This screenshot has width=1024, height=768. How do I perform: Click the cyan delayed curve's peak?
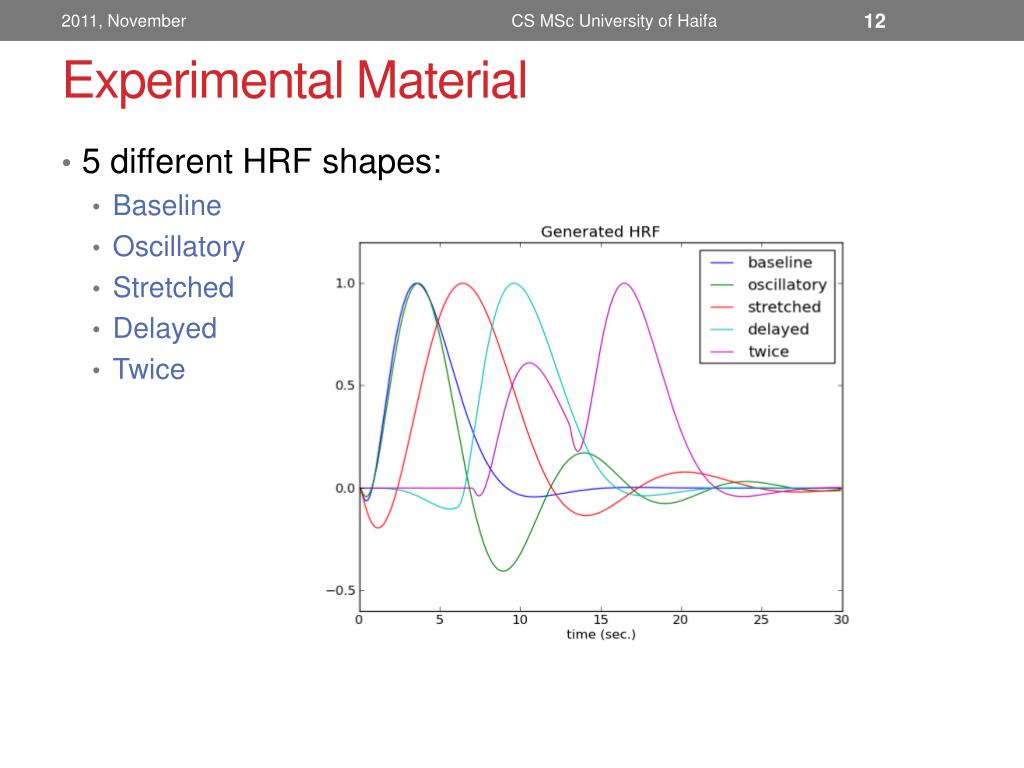pyautogui.click(x=515, y=283)
